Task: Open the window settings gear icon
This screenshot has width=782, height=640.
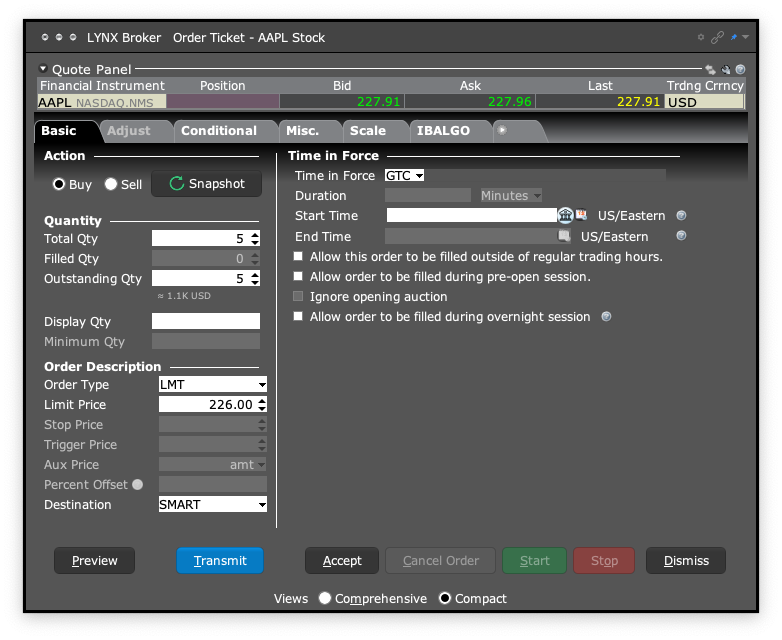Action: click(x=701, y=37)
